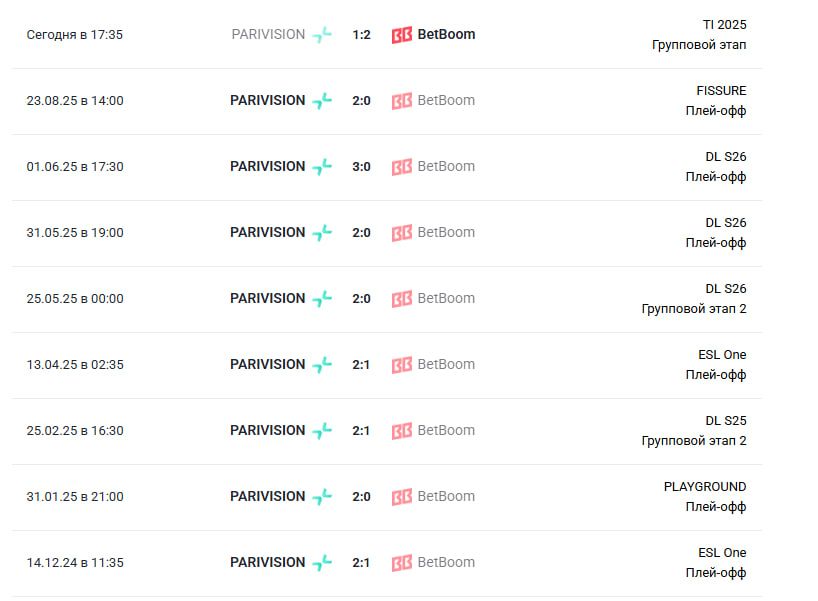The height and width of the screenshot is (601, 818).
Task: Click PARIVISION logo in 25.02.25 match row
Action: point(322,431)
